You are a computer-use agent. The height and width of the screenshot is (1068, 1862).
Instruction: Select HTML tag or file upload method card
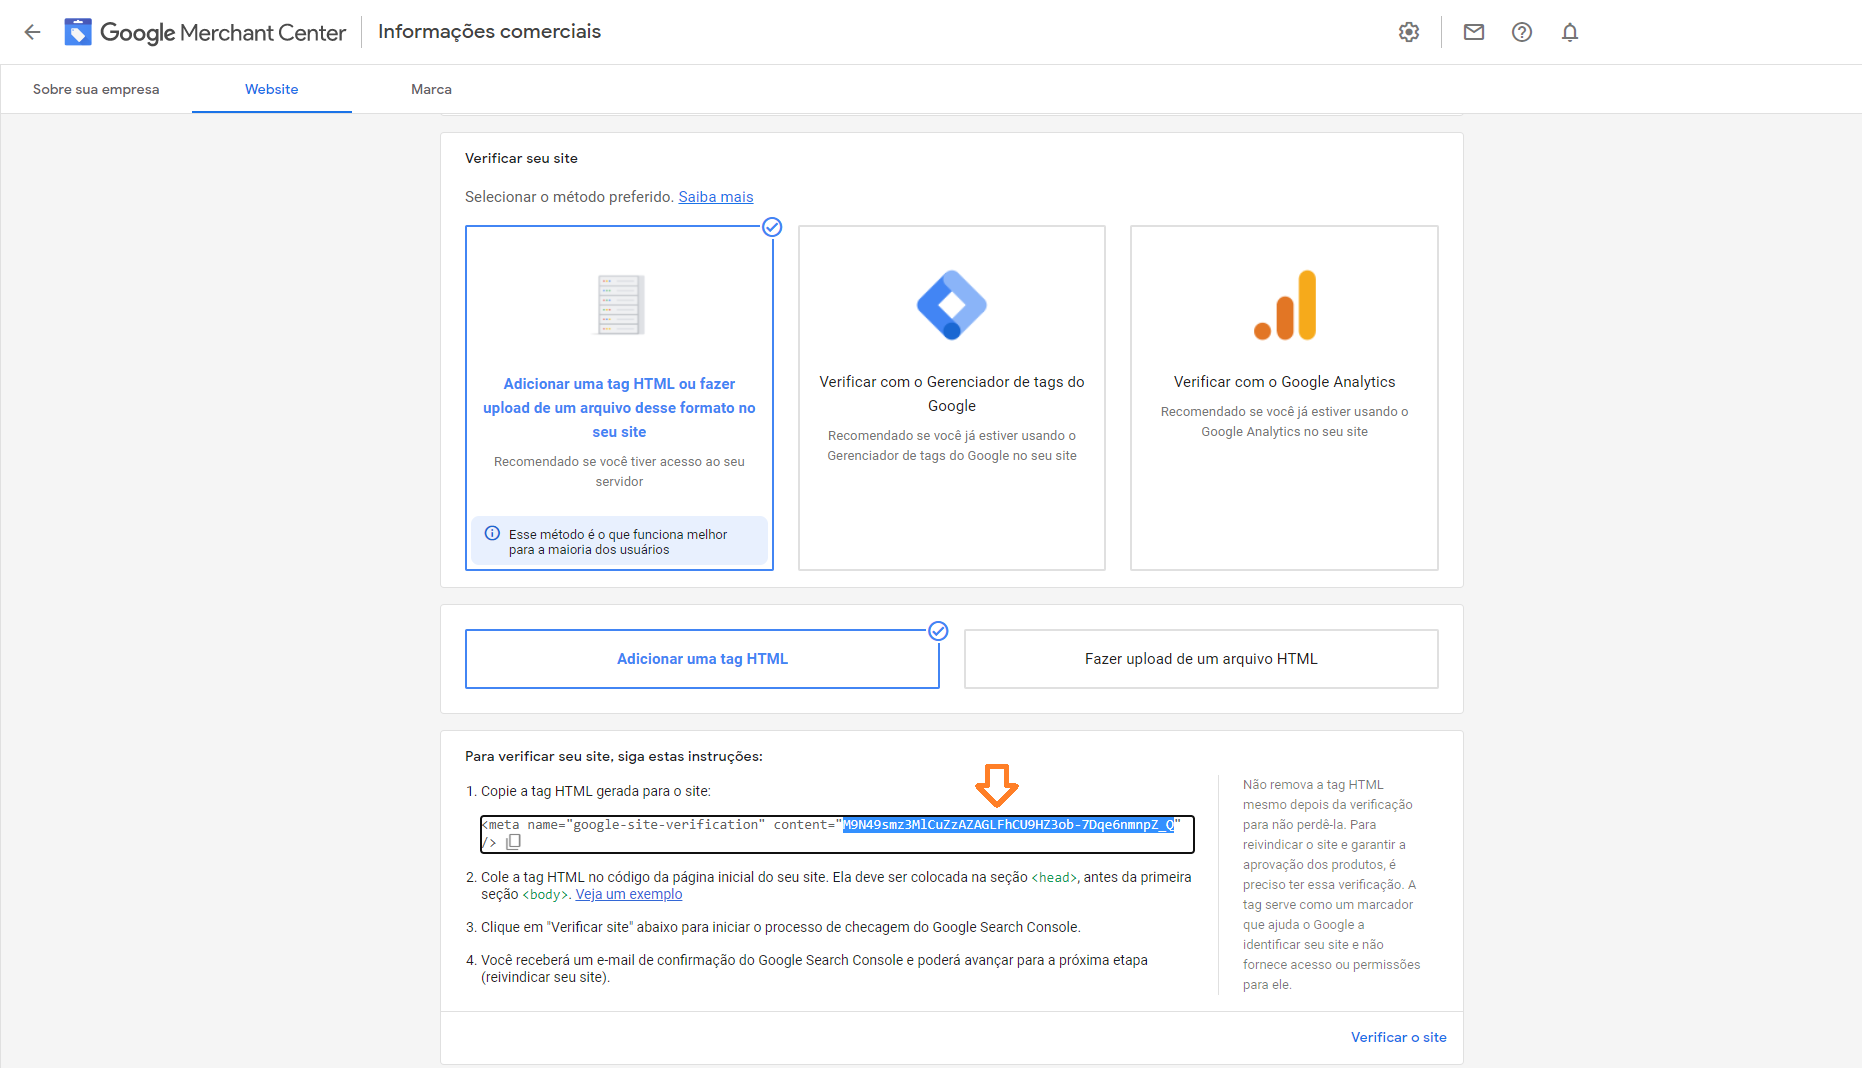point(619,398)
